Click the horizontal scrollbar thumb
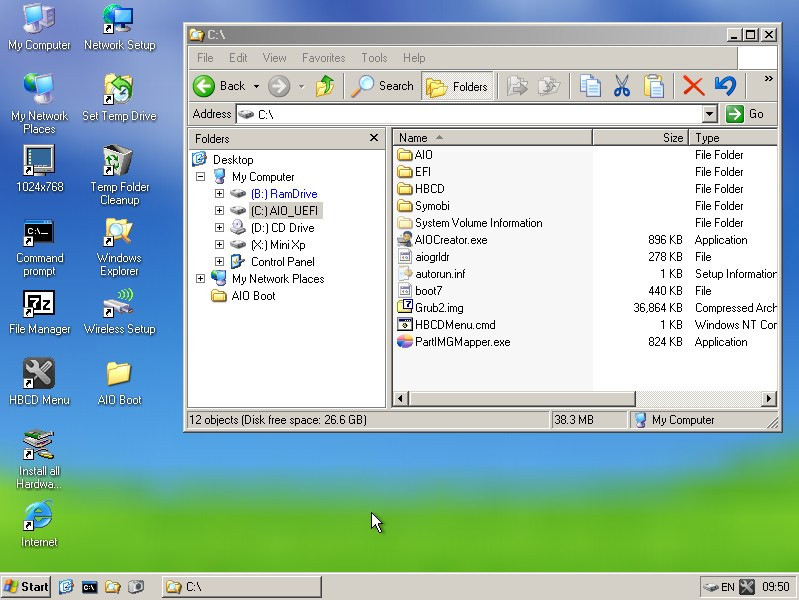The height and width of the screenshot is (600, 799). click(522, 399)
